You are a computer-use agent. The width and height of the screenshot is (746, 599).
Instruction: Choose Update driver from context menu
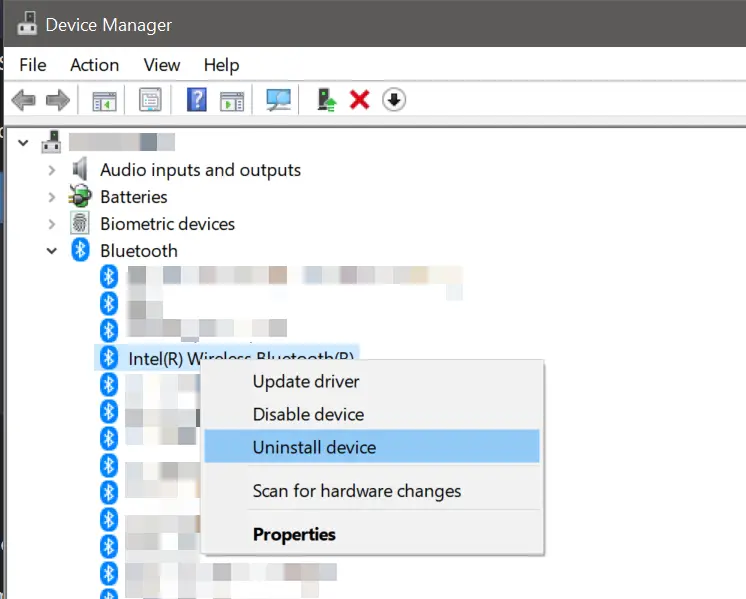[x=306, y=381]
